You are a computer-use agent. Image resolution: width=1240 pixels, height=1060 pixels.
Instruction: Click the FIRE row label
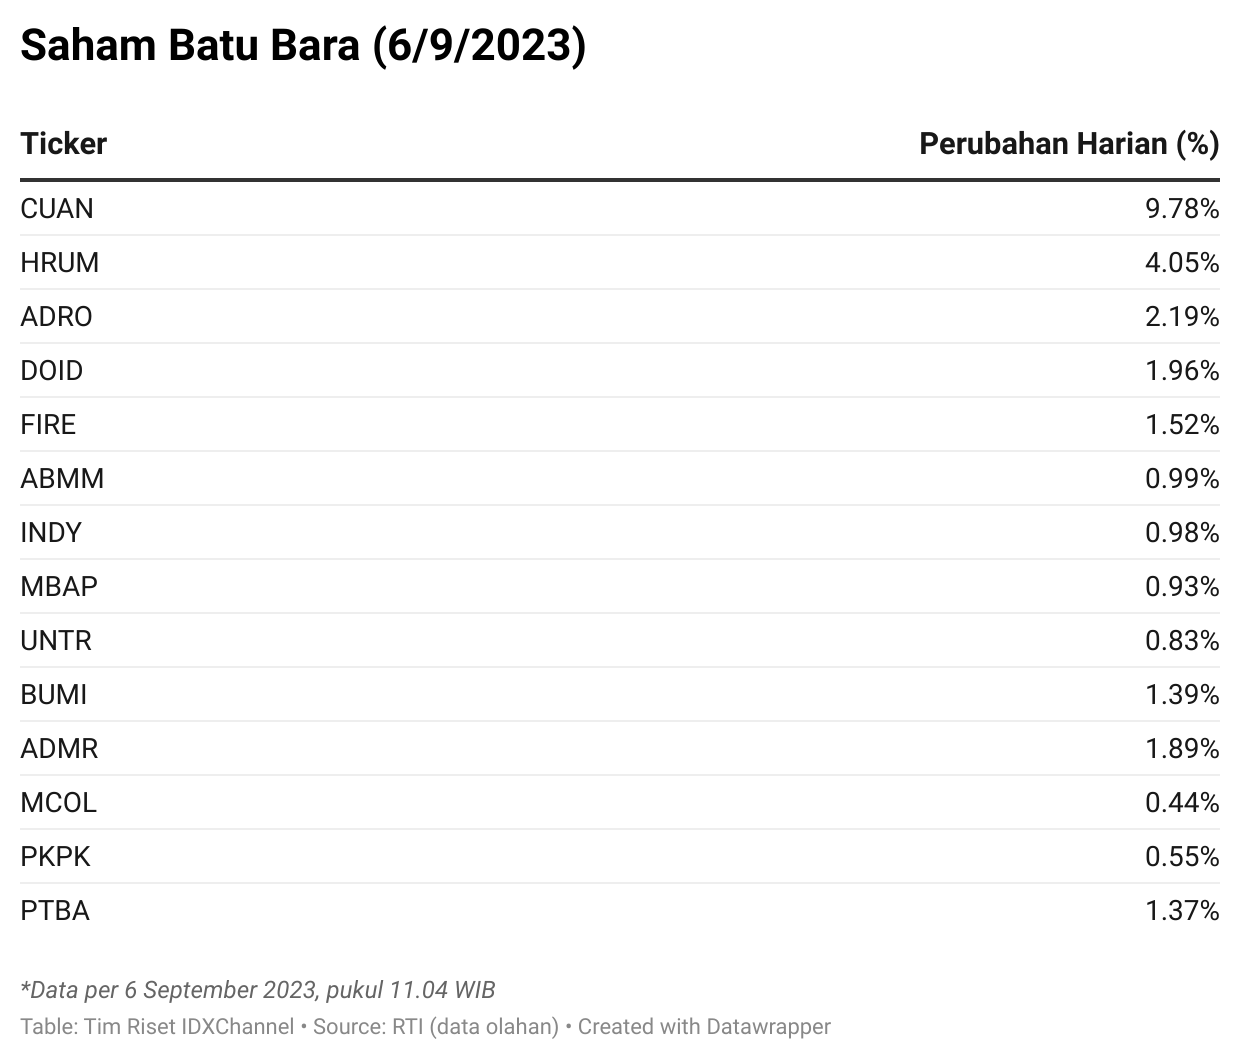tap(48, 424)
